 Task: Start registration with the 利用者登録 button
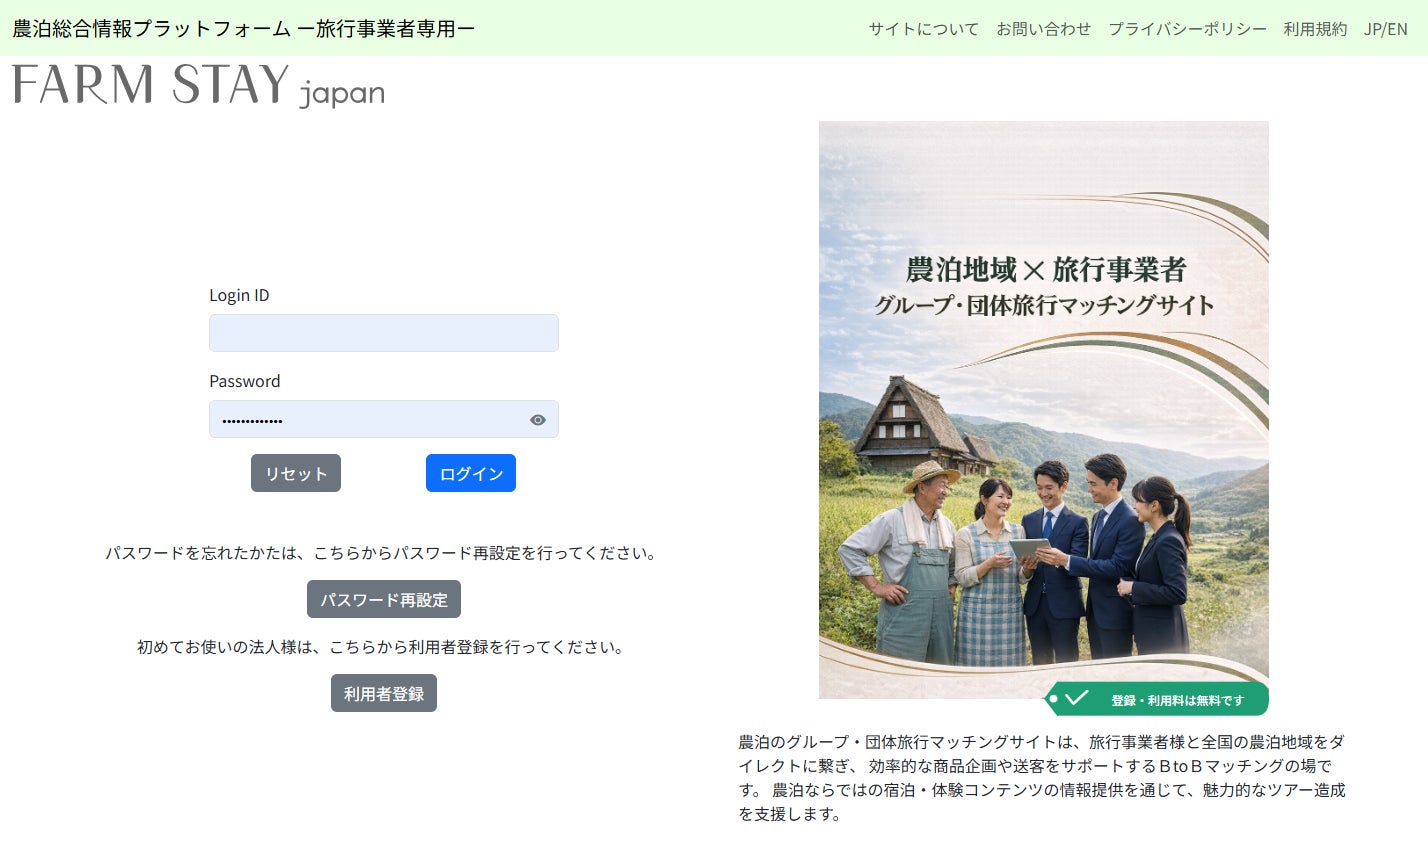384,693
